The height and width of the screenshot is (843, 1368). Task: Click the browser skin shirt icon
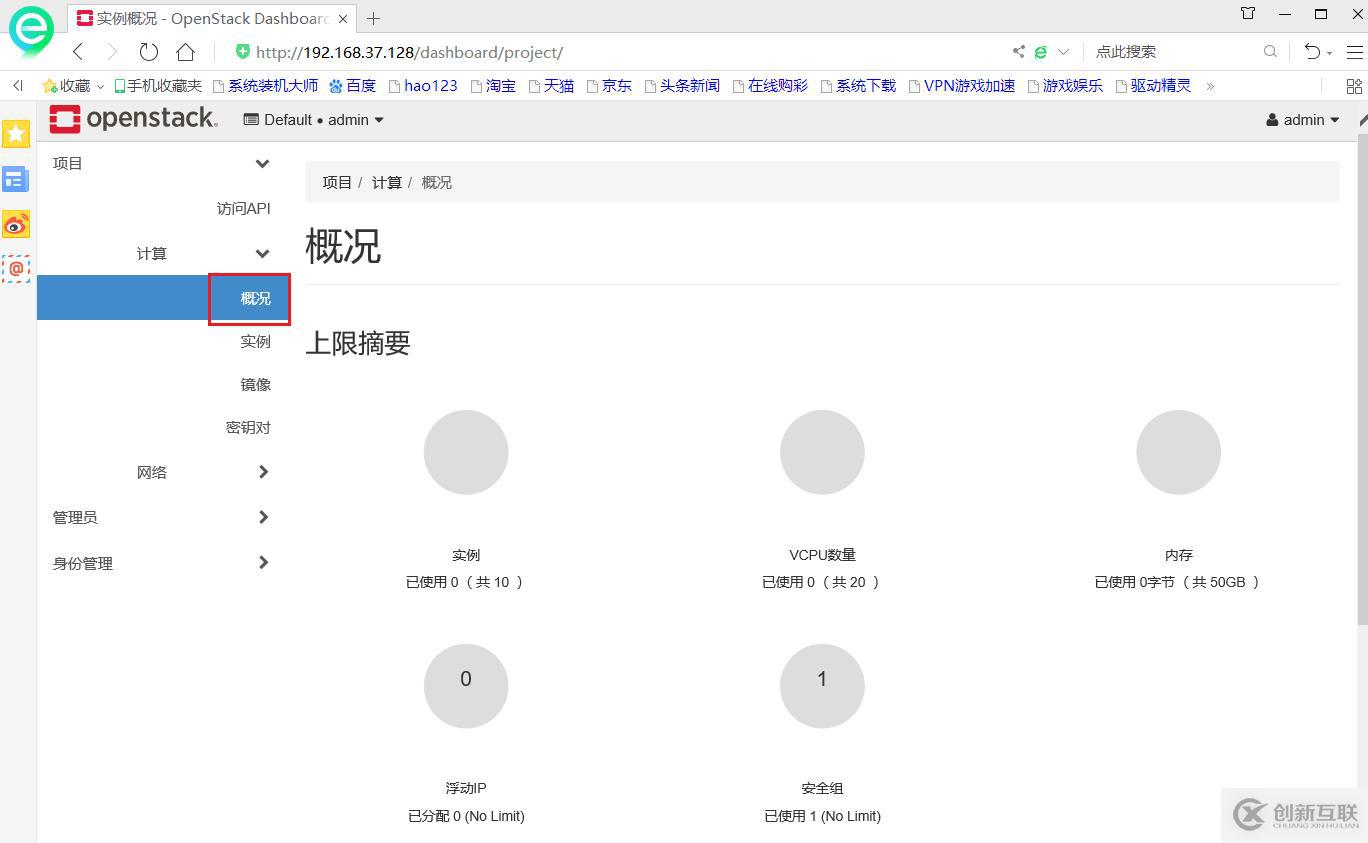[x=1248, y=14]
